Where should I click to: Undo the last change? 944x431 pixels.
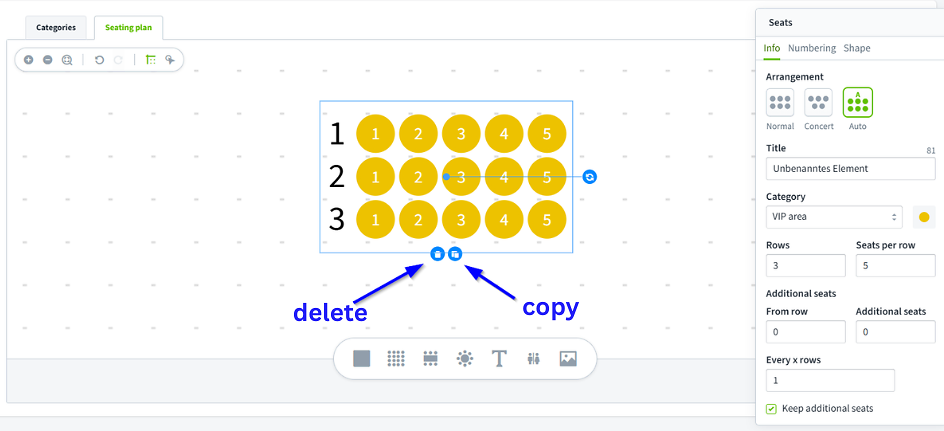[99, 60]
